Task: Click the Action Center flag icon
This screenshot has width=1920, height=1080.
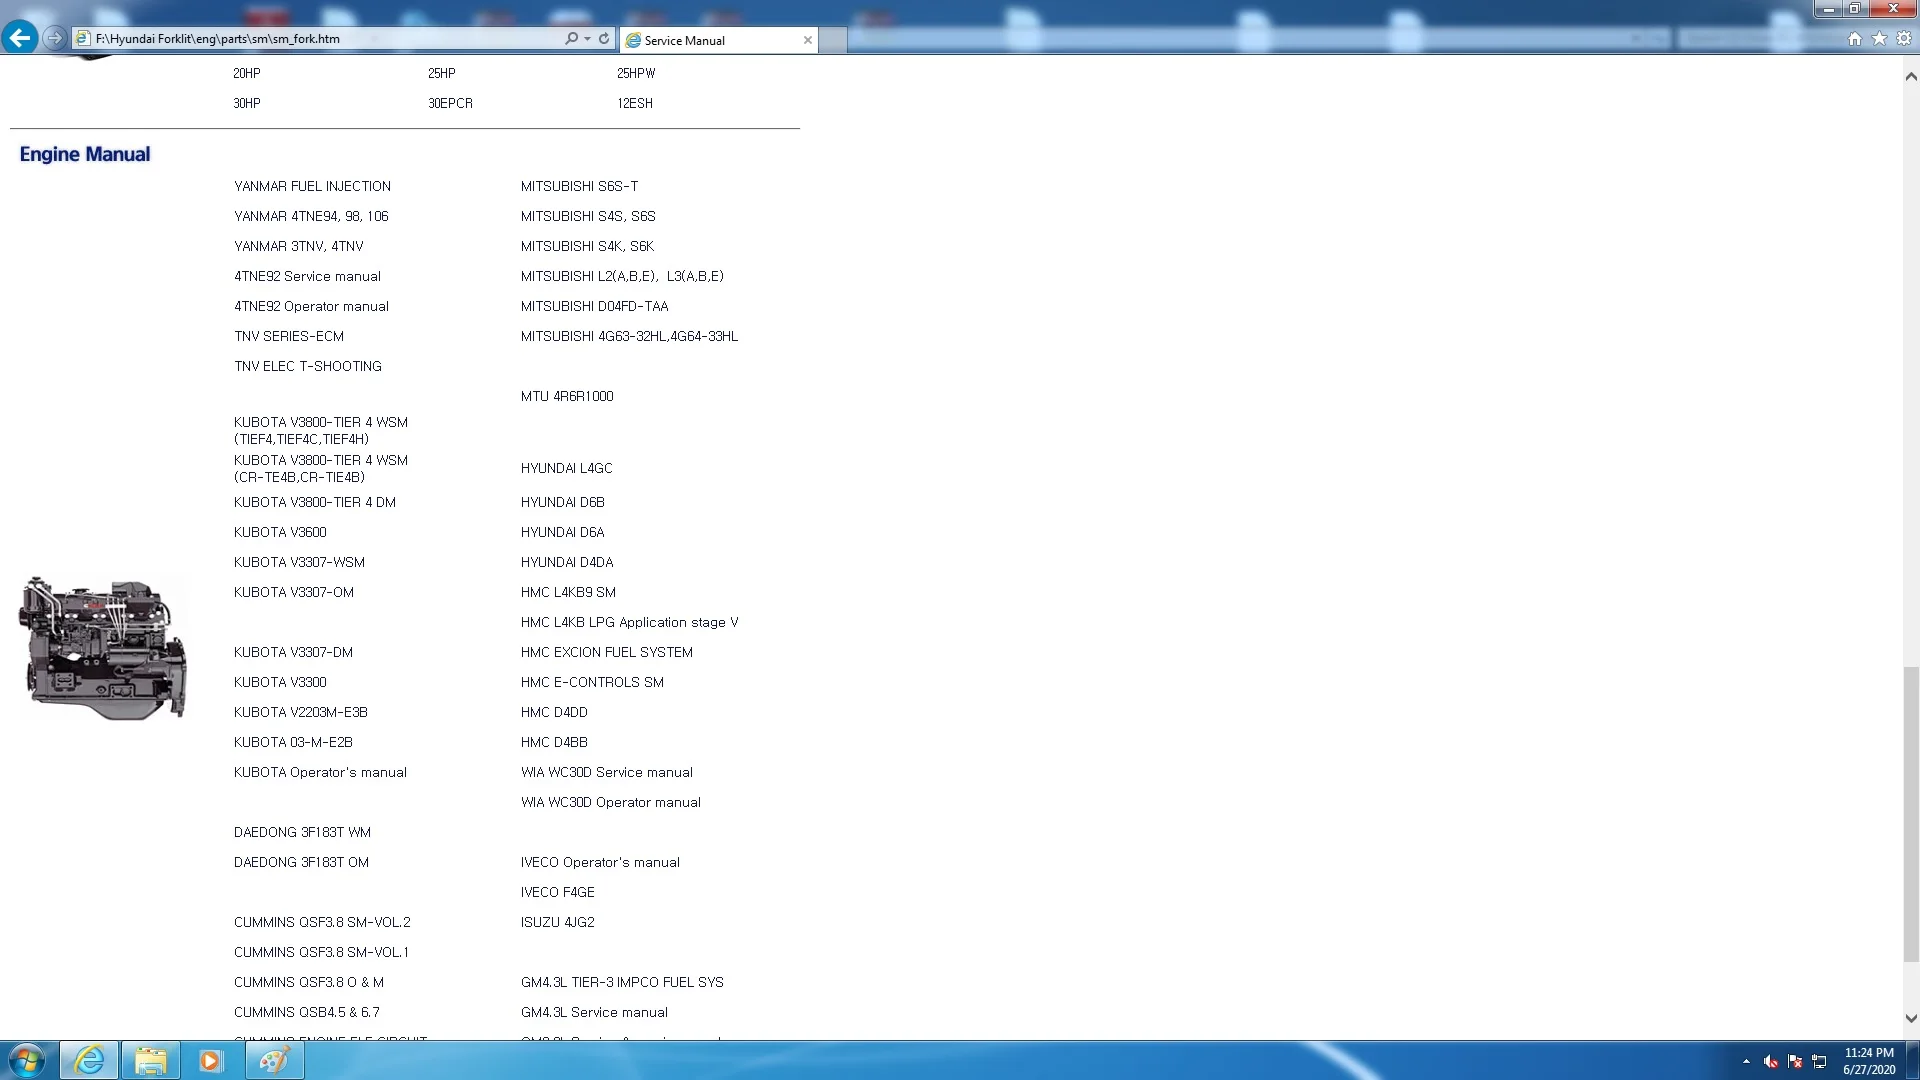Action: 1795,1061
